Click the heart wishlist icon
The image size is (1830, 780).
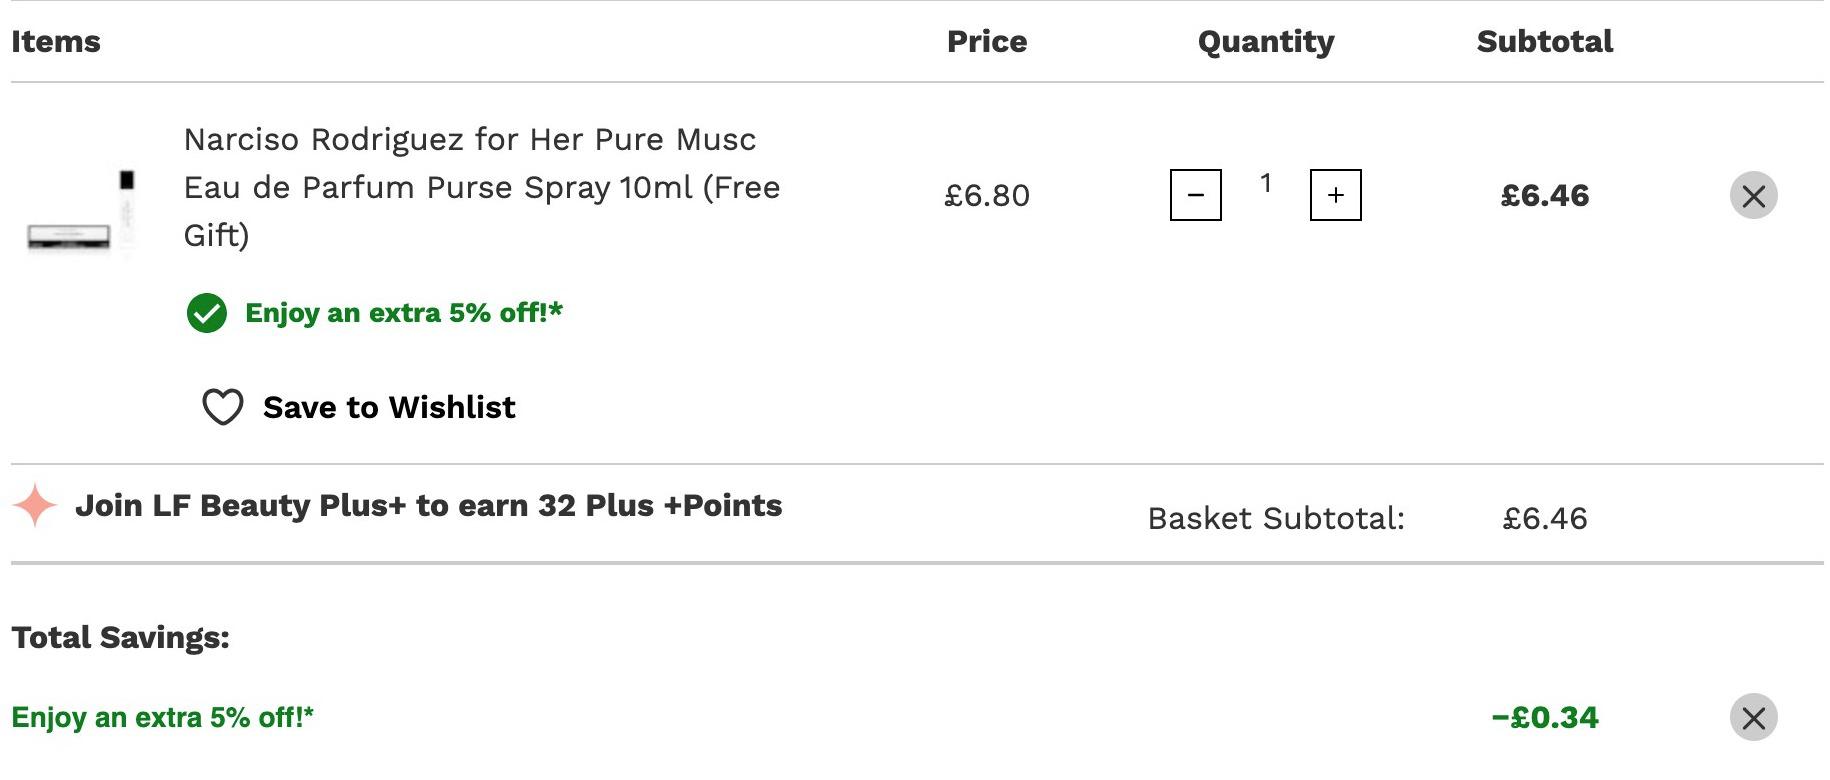click(x=222, y=407)
